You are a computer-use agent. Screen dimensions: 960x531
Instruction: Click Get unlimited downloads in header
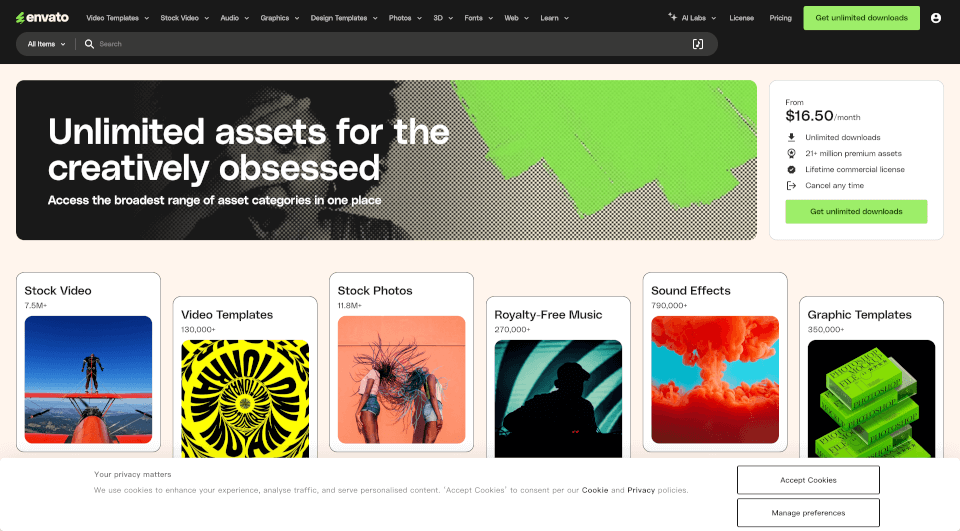861,18
